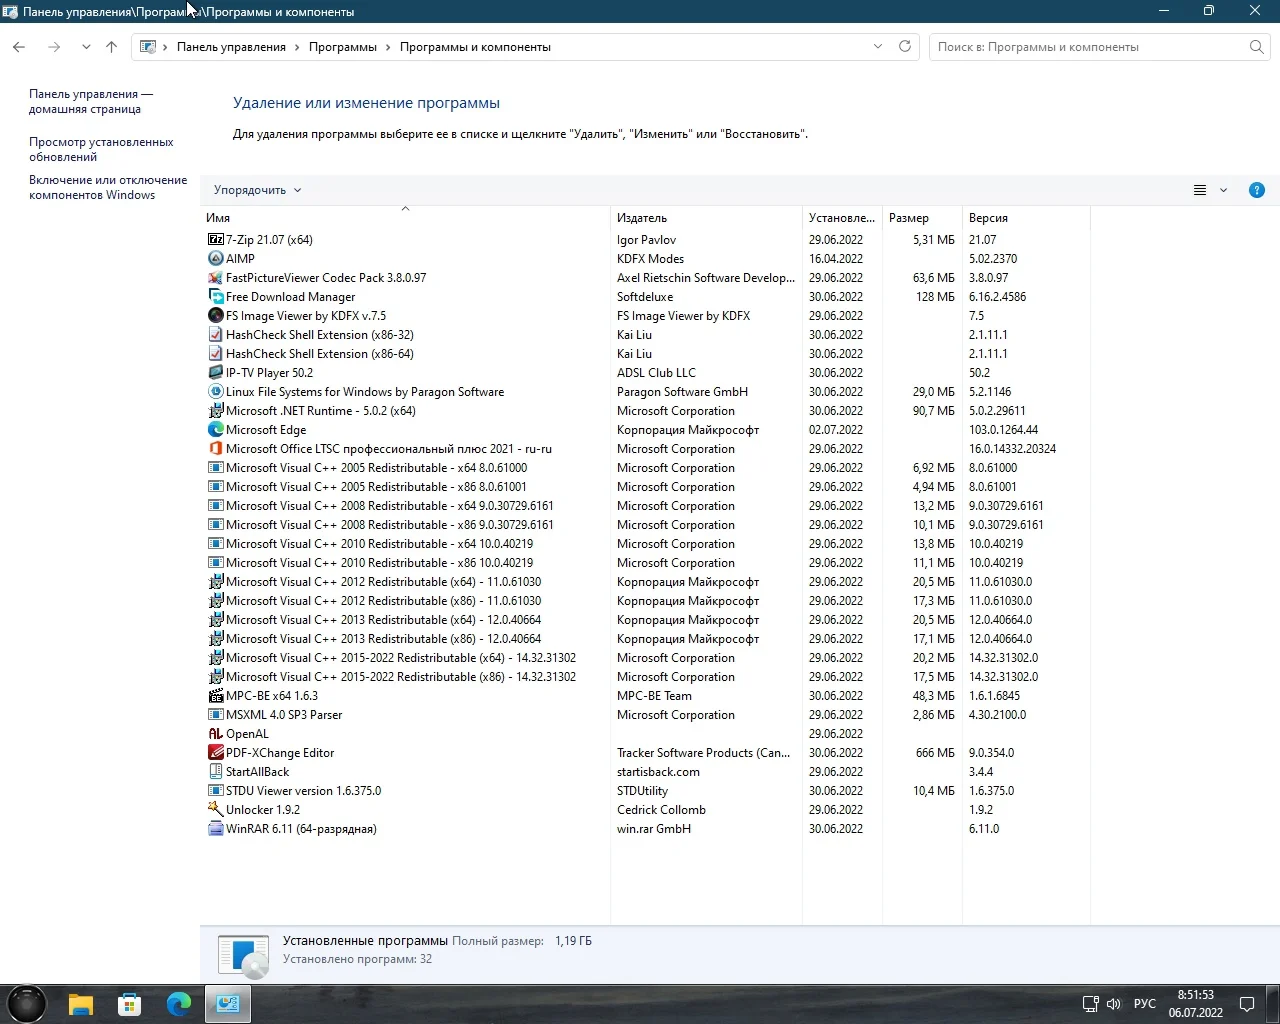1280x1024 pixels.
Task: Select the WinRAR program icon
Action: tap(215, 829)
